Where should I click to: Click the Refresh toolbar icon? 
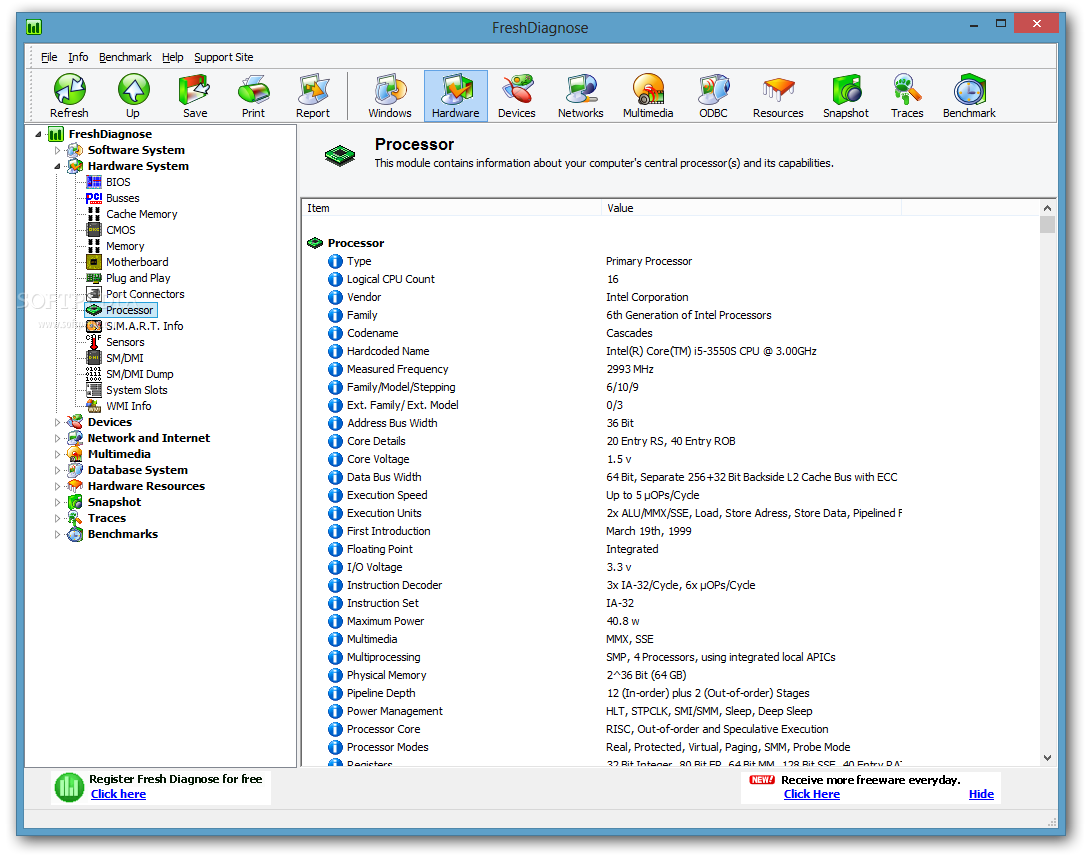(x=69, y=96)
